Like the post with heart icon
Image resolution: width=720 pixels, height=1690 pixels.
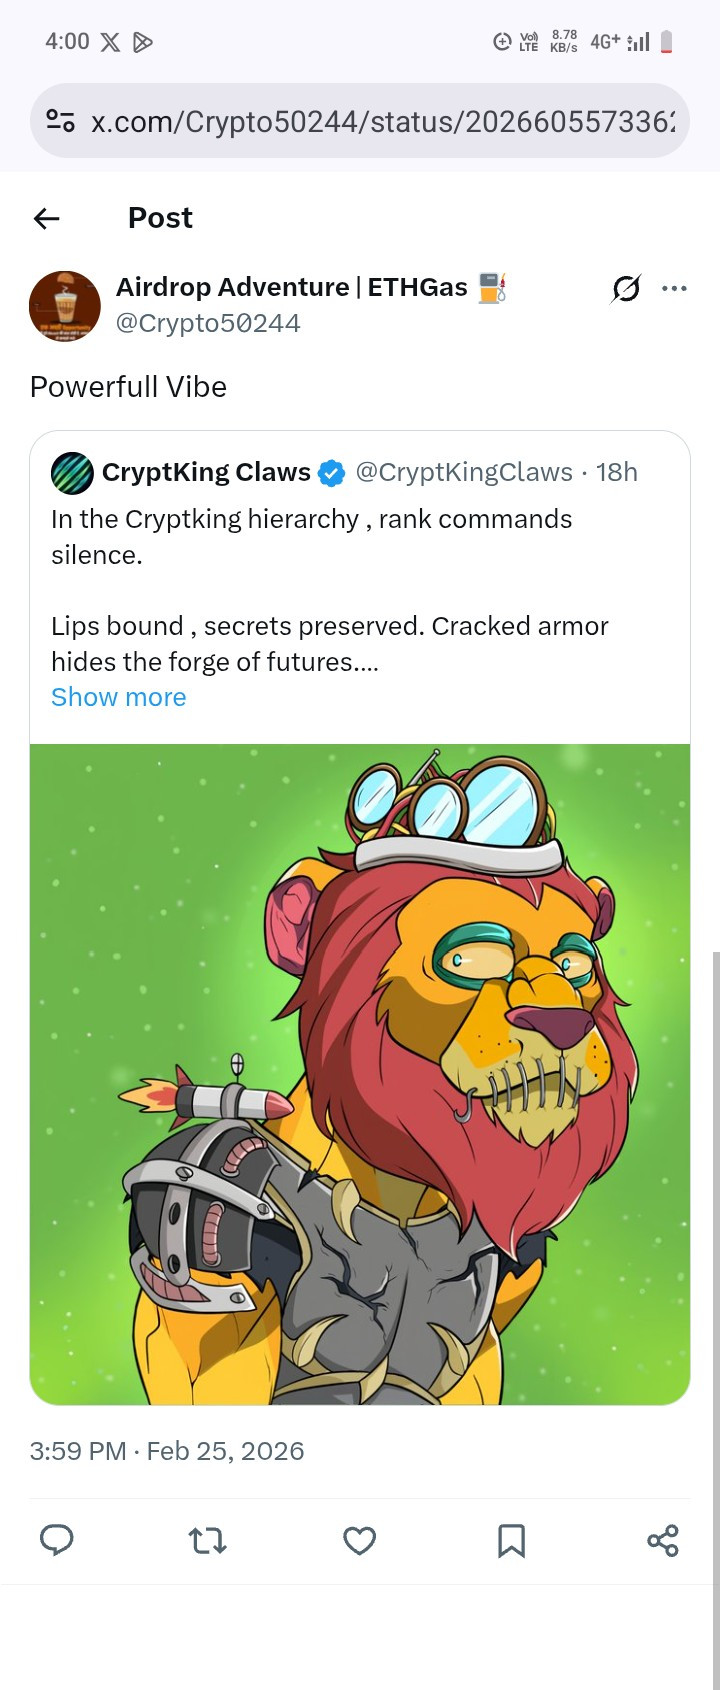pyautogui.click(x=360, y=1541)
